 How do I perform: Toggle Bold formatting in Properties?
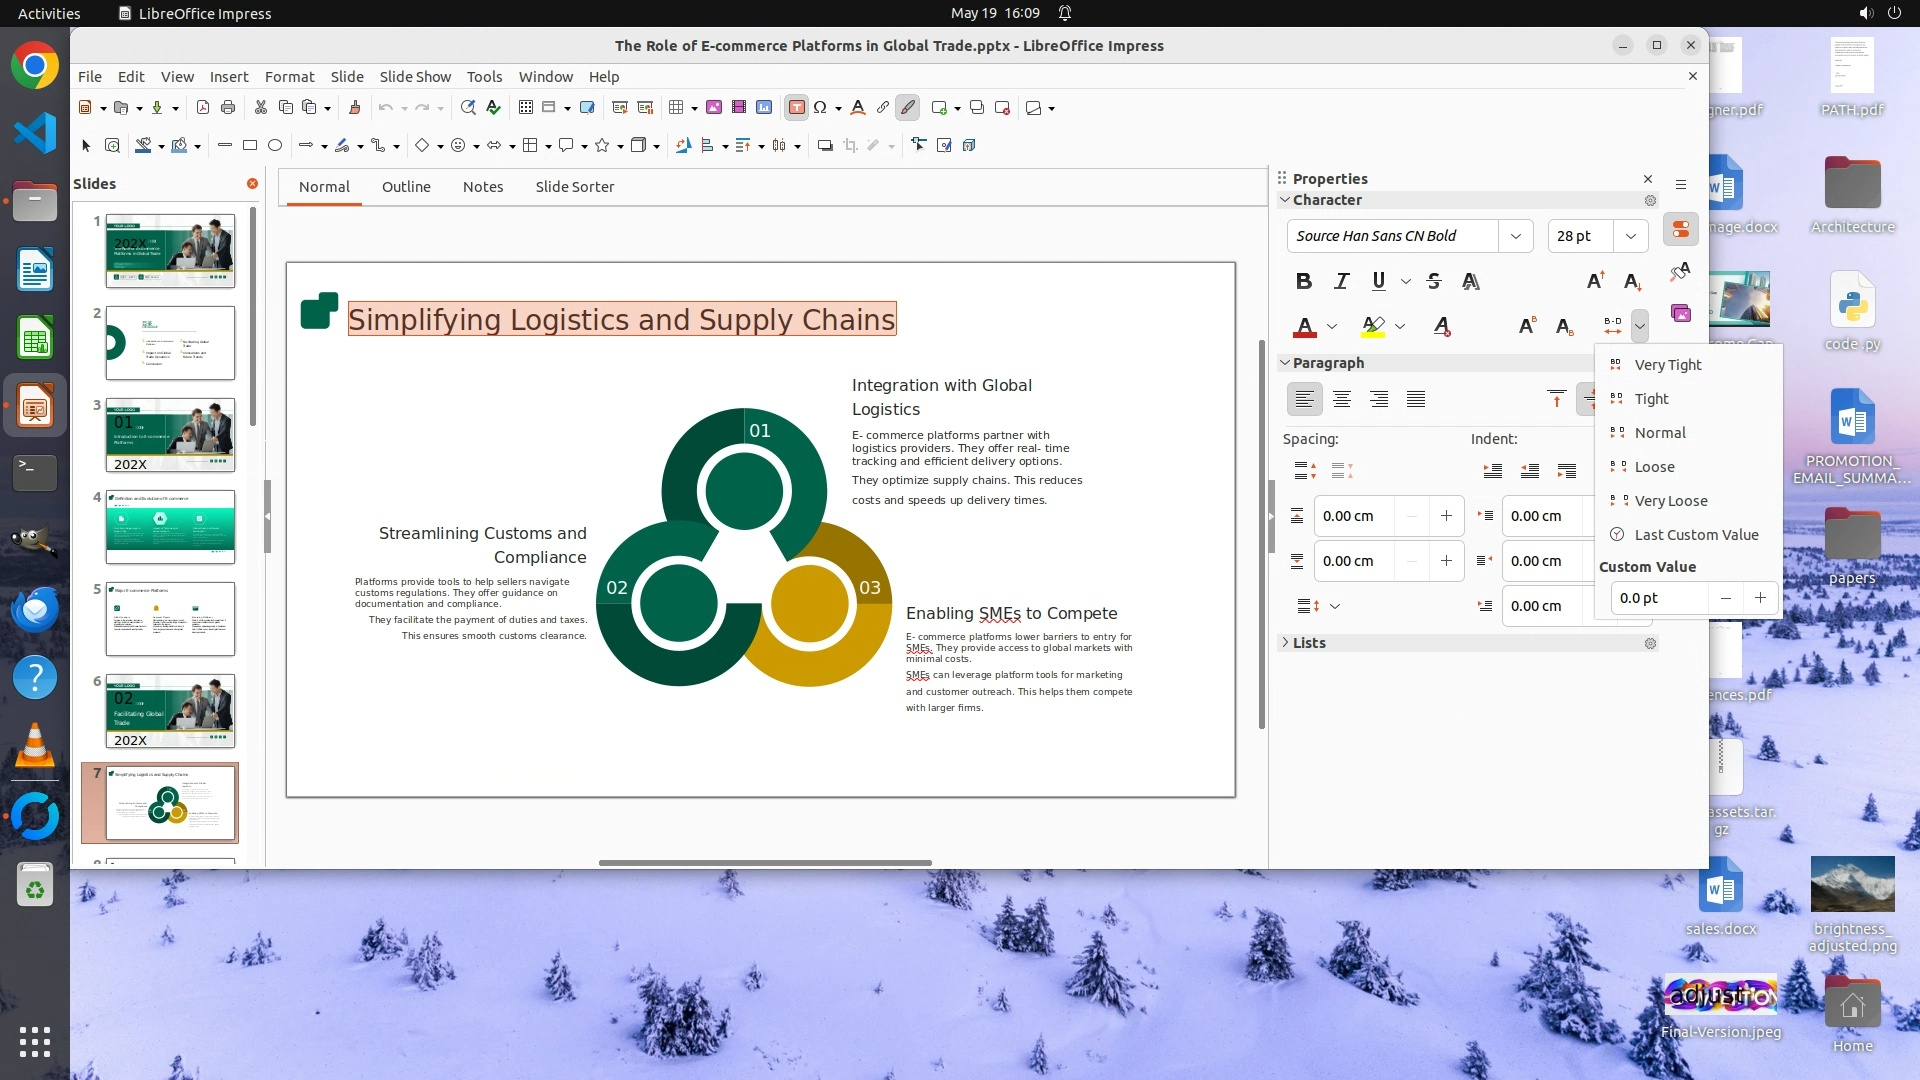point(1303,282)
